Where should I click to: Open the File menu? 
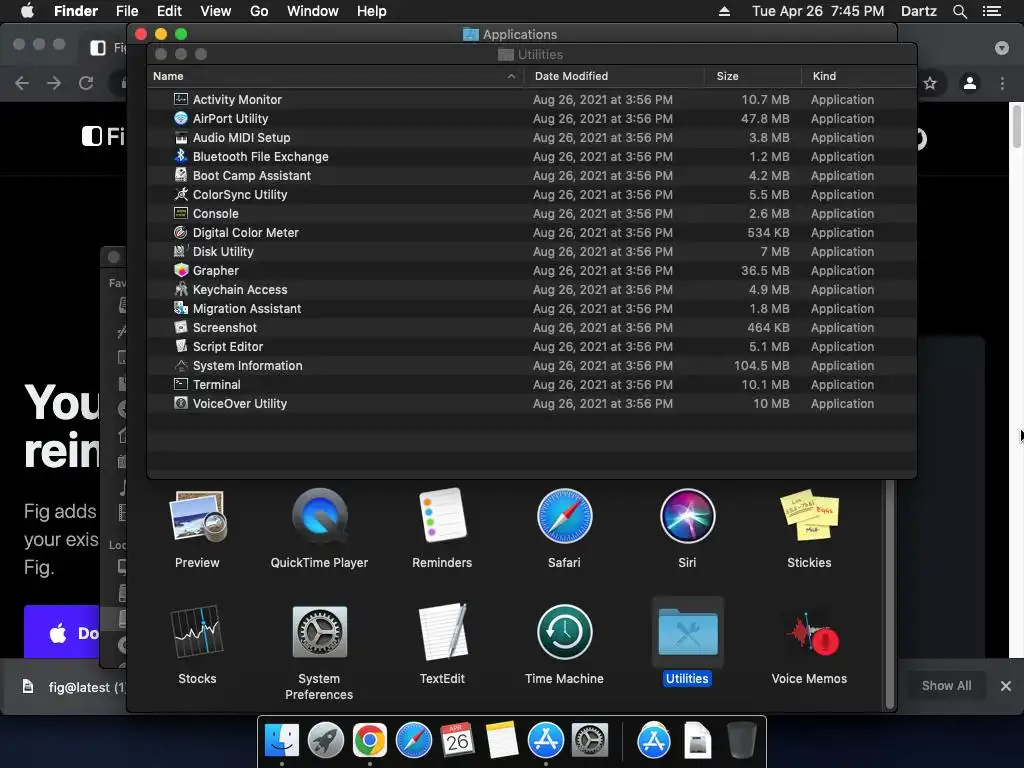(x=127, y=11)
